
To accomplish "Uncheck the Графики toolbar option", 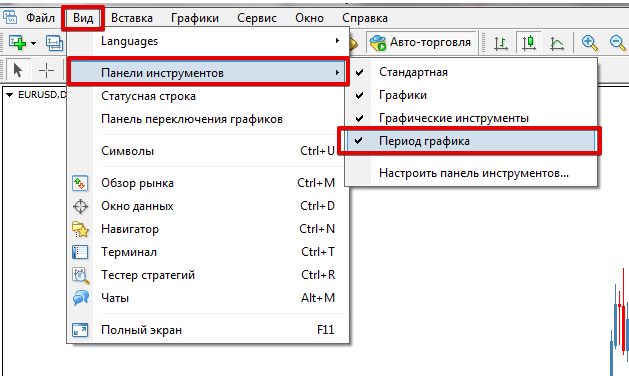I will pyautogui.click(x=471, y=95).
